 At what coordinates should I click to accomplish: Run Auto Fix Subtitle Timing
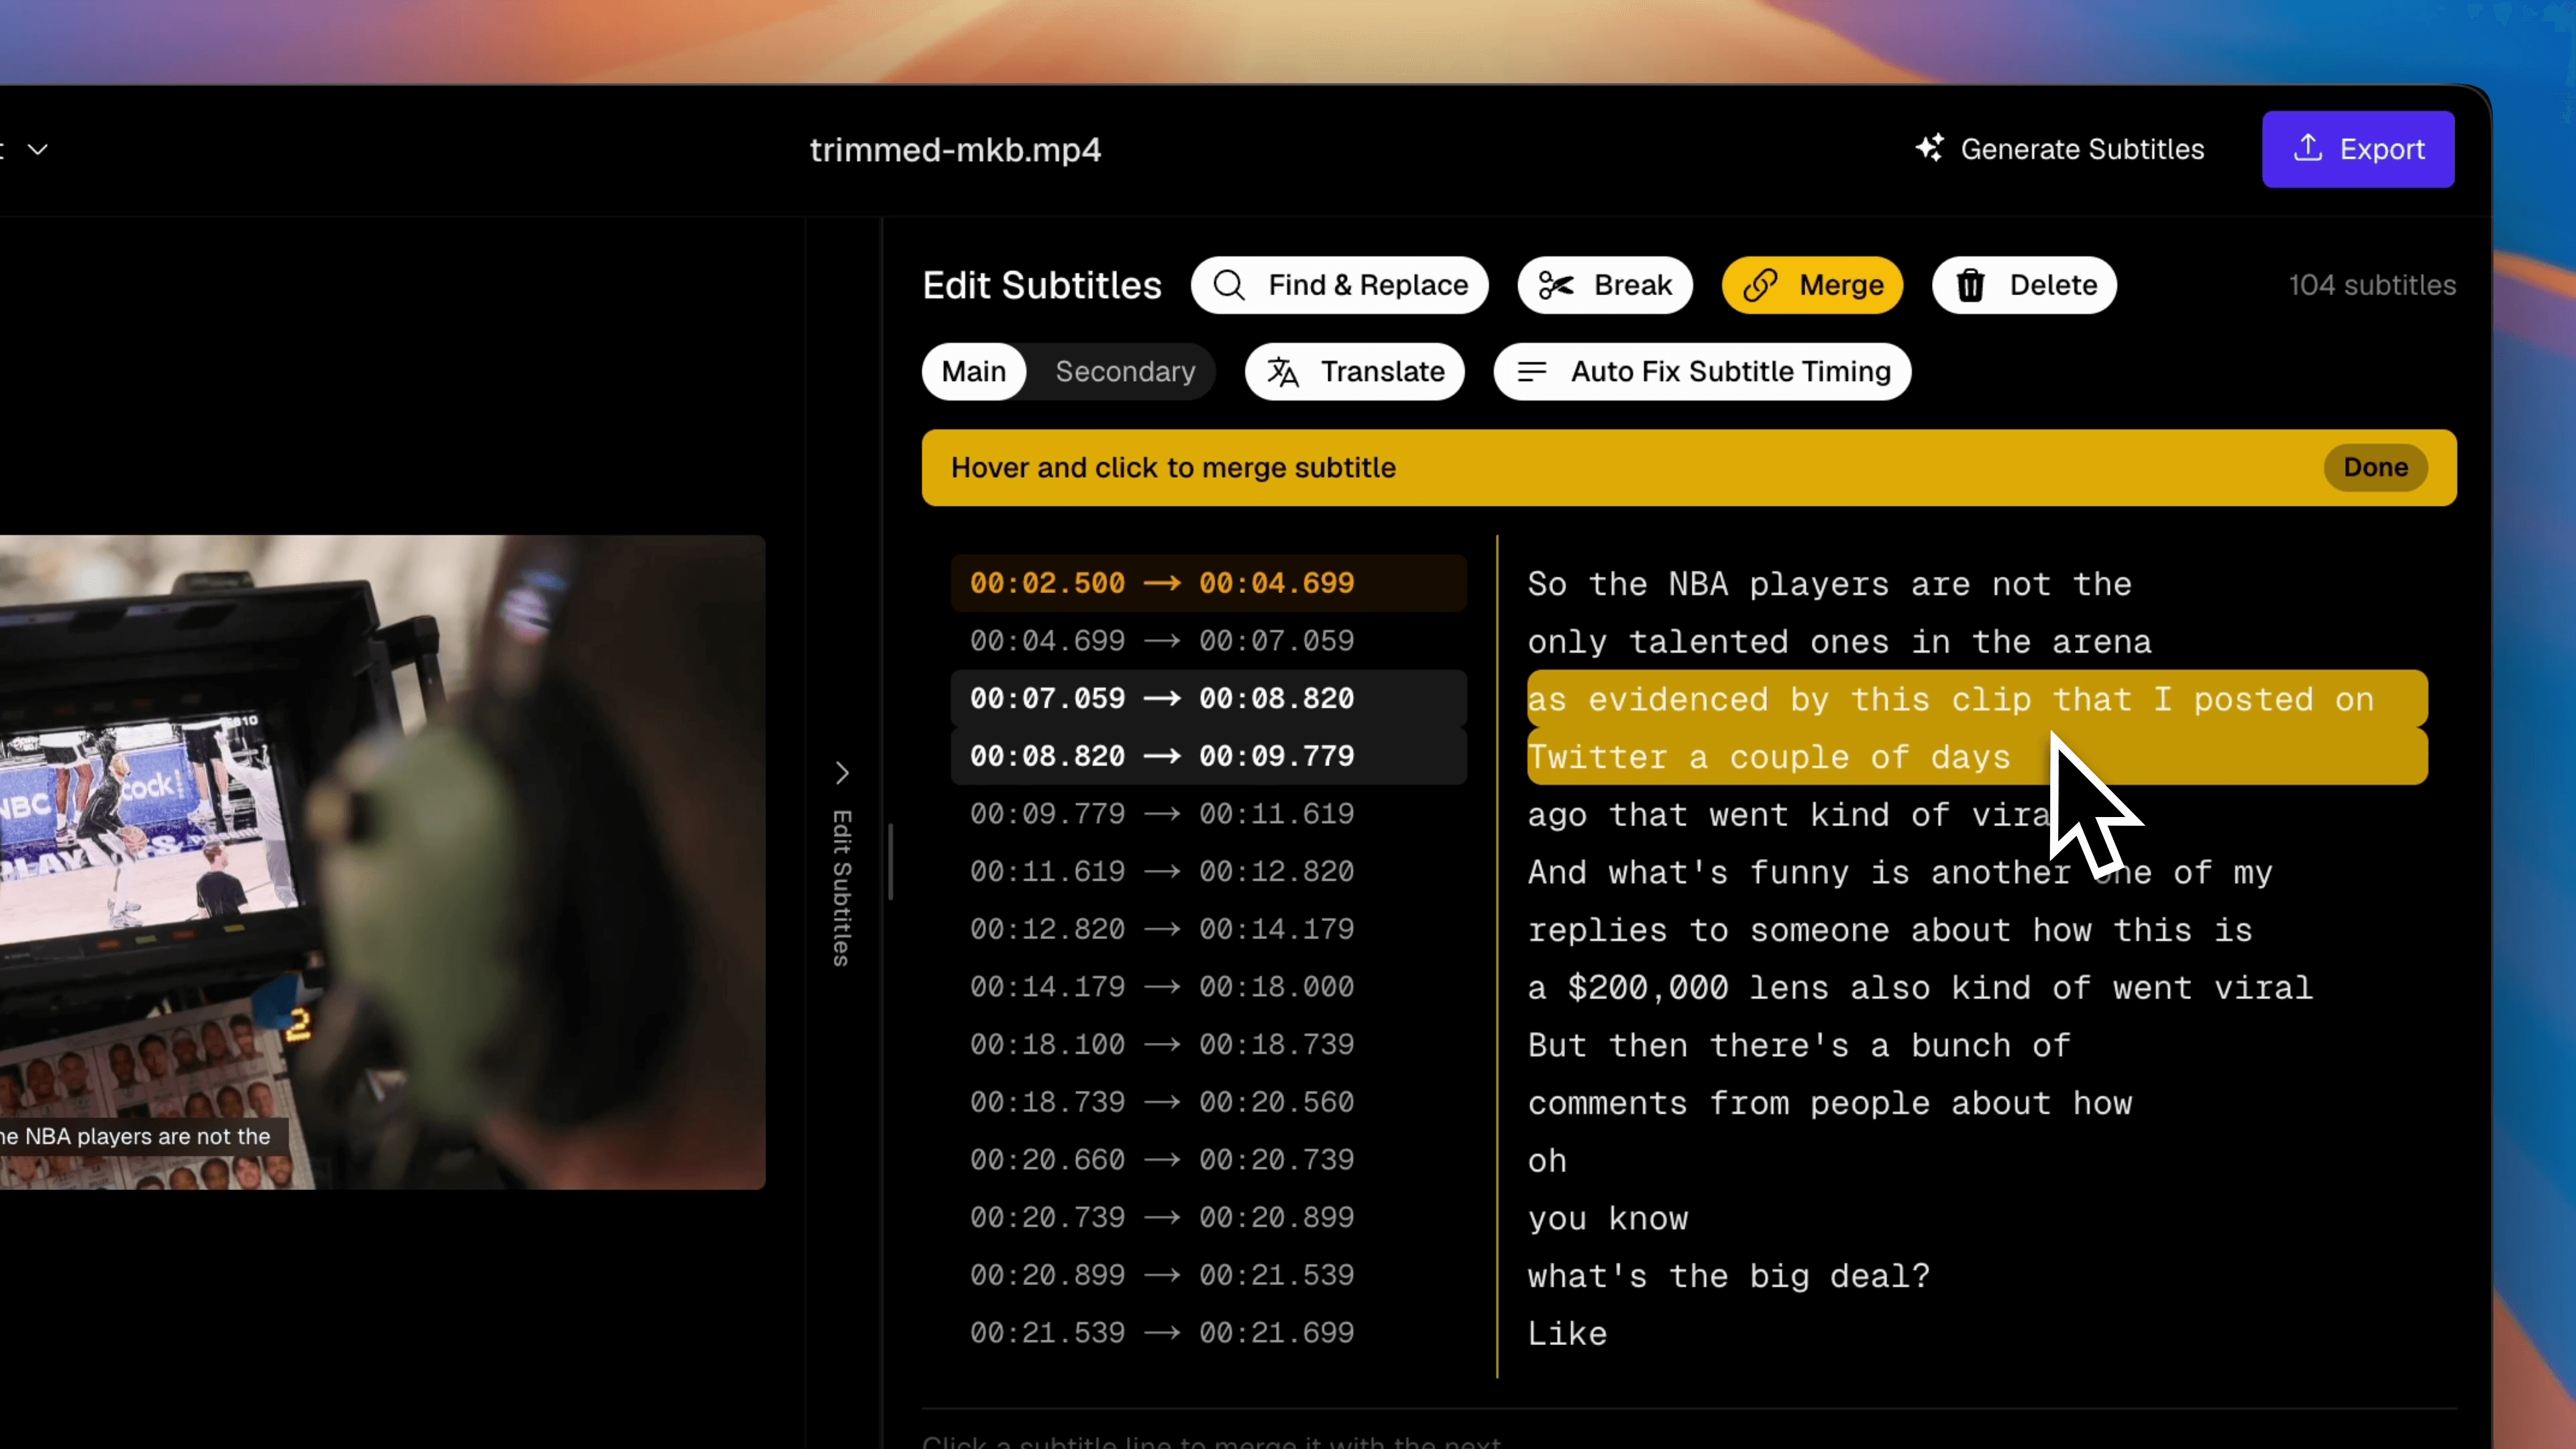coord(1702,372)
